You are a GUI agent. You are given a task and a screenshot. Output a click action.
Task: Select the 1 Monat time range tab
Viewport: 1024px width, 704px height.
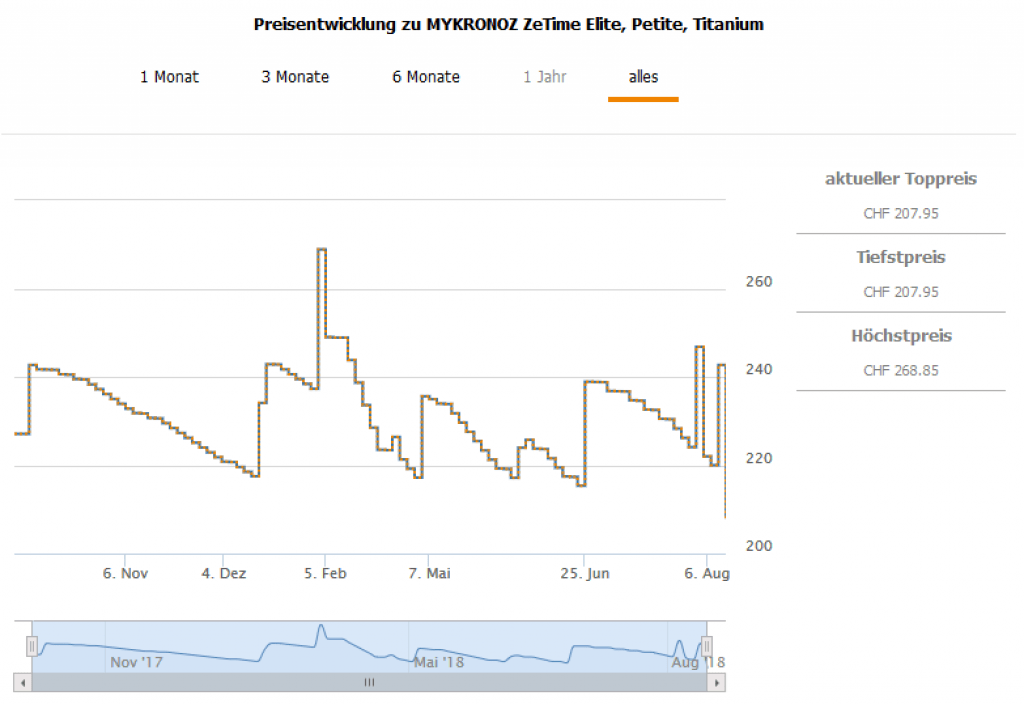[x=169, y=77]
